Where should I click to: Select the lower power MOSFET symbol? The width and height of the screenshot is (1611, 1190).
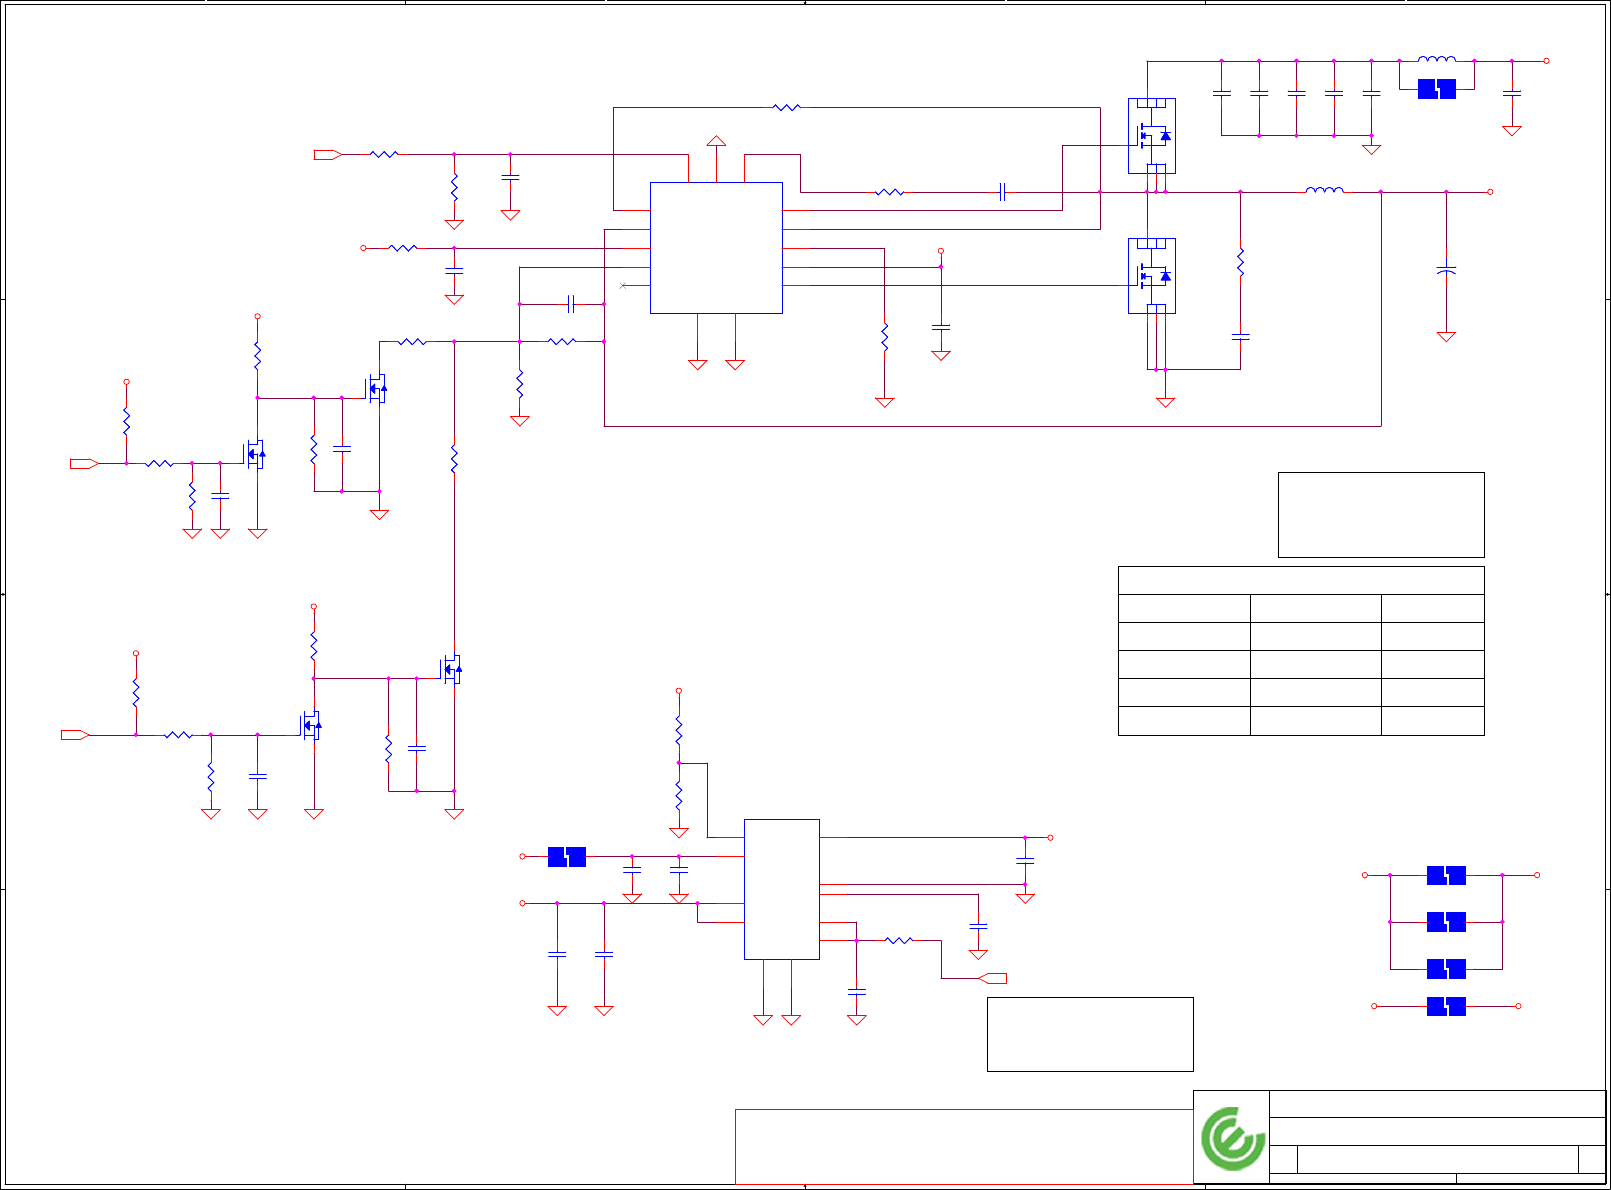[x=1152, y=276]
